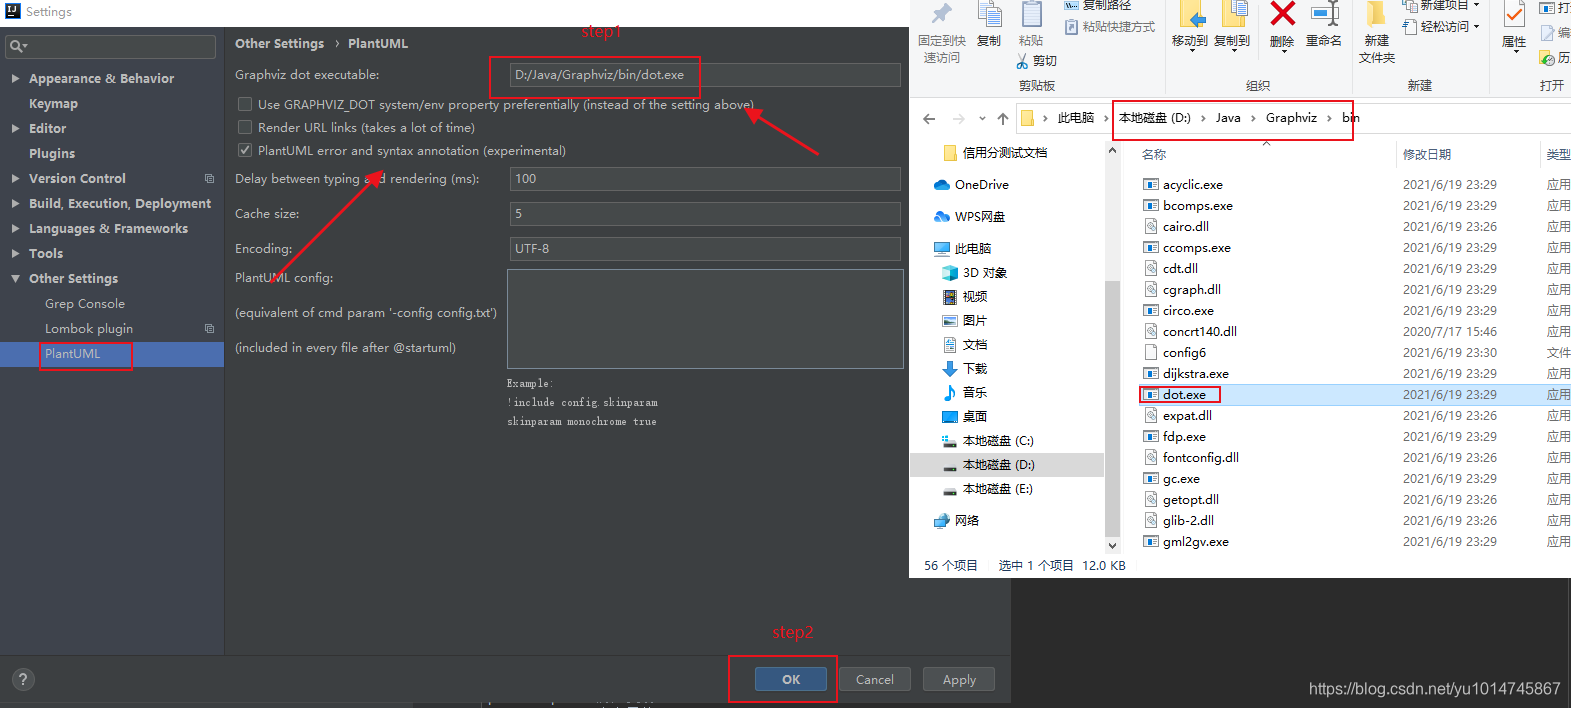Sort files by 名称 (Name) column header

(x=1154, y=155)
